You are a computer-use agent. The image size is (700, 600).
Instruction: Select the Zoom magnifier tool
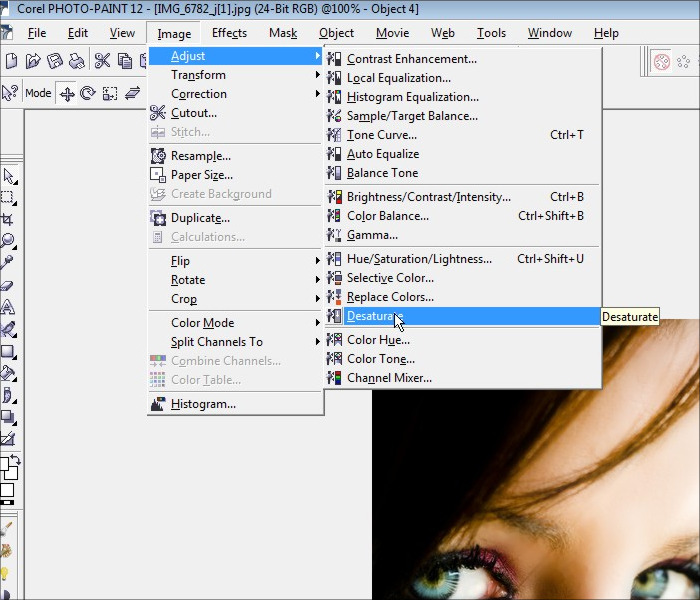[x=8, y=241]
